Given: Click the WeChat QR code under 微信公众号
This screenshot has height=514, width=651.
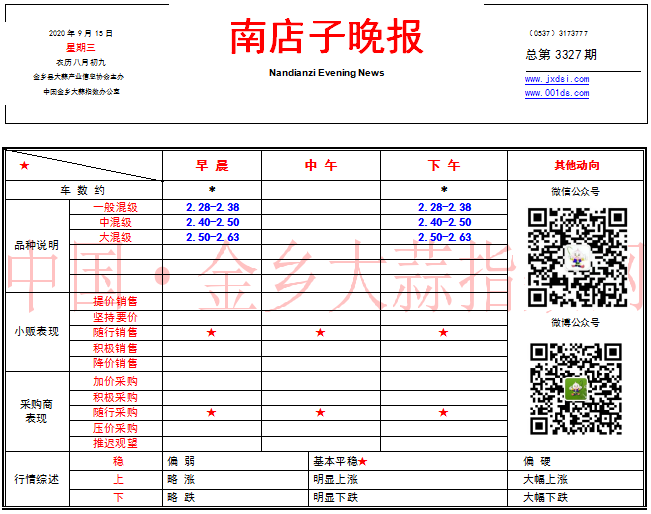Looking at the screenshot, I should point(577,257).
